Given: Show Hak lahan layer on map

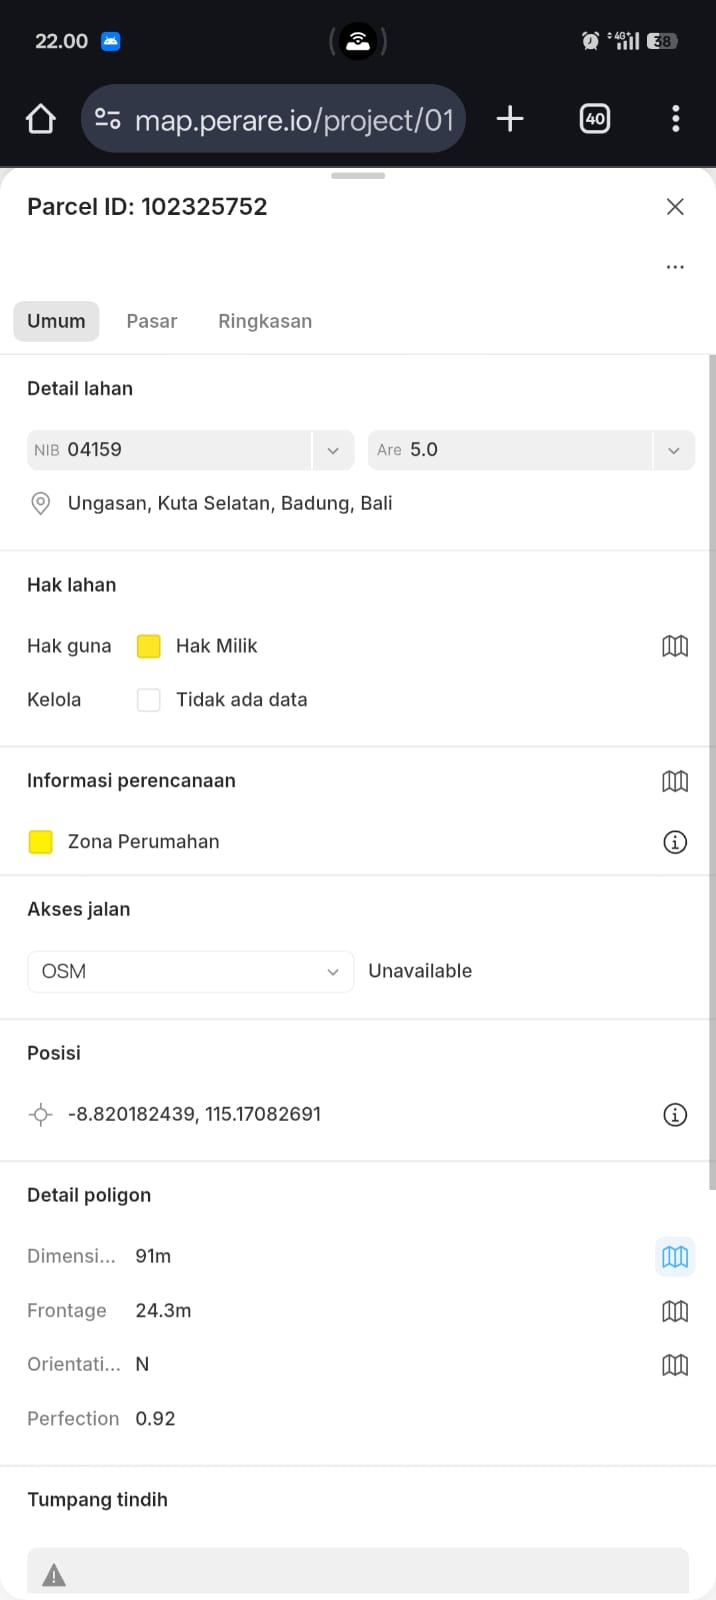Looking at the screenshot, I should (x=675, y=646).
